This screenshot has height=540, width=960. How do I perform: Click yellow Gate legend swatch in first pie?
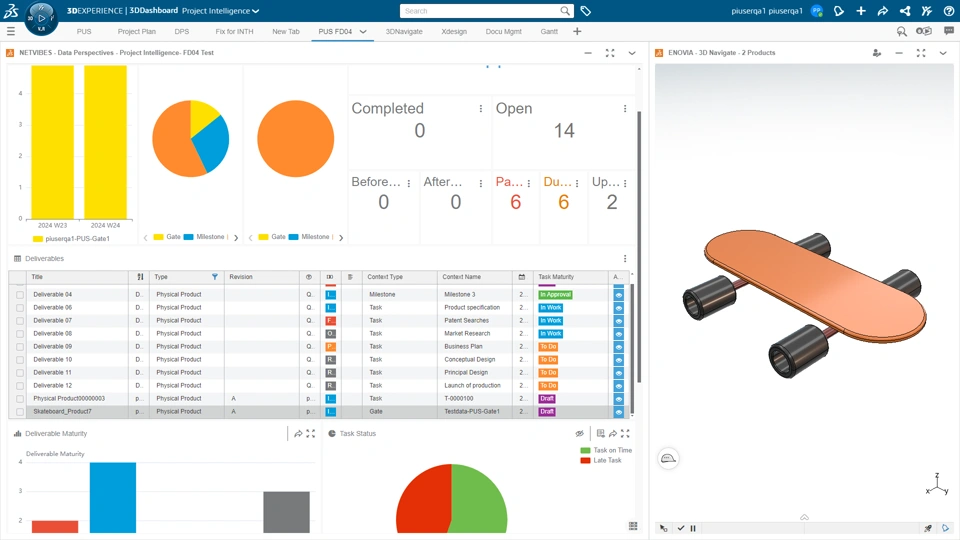coord(159,237)
